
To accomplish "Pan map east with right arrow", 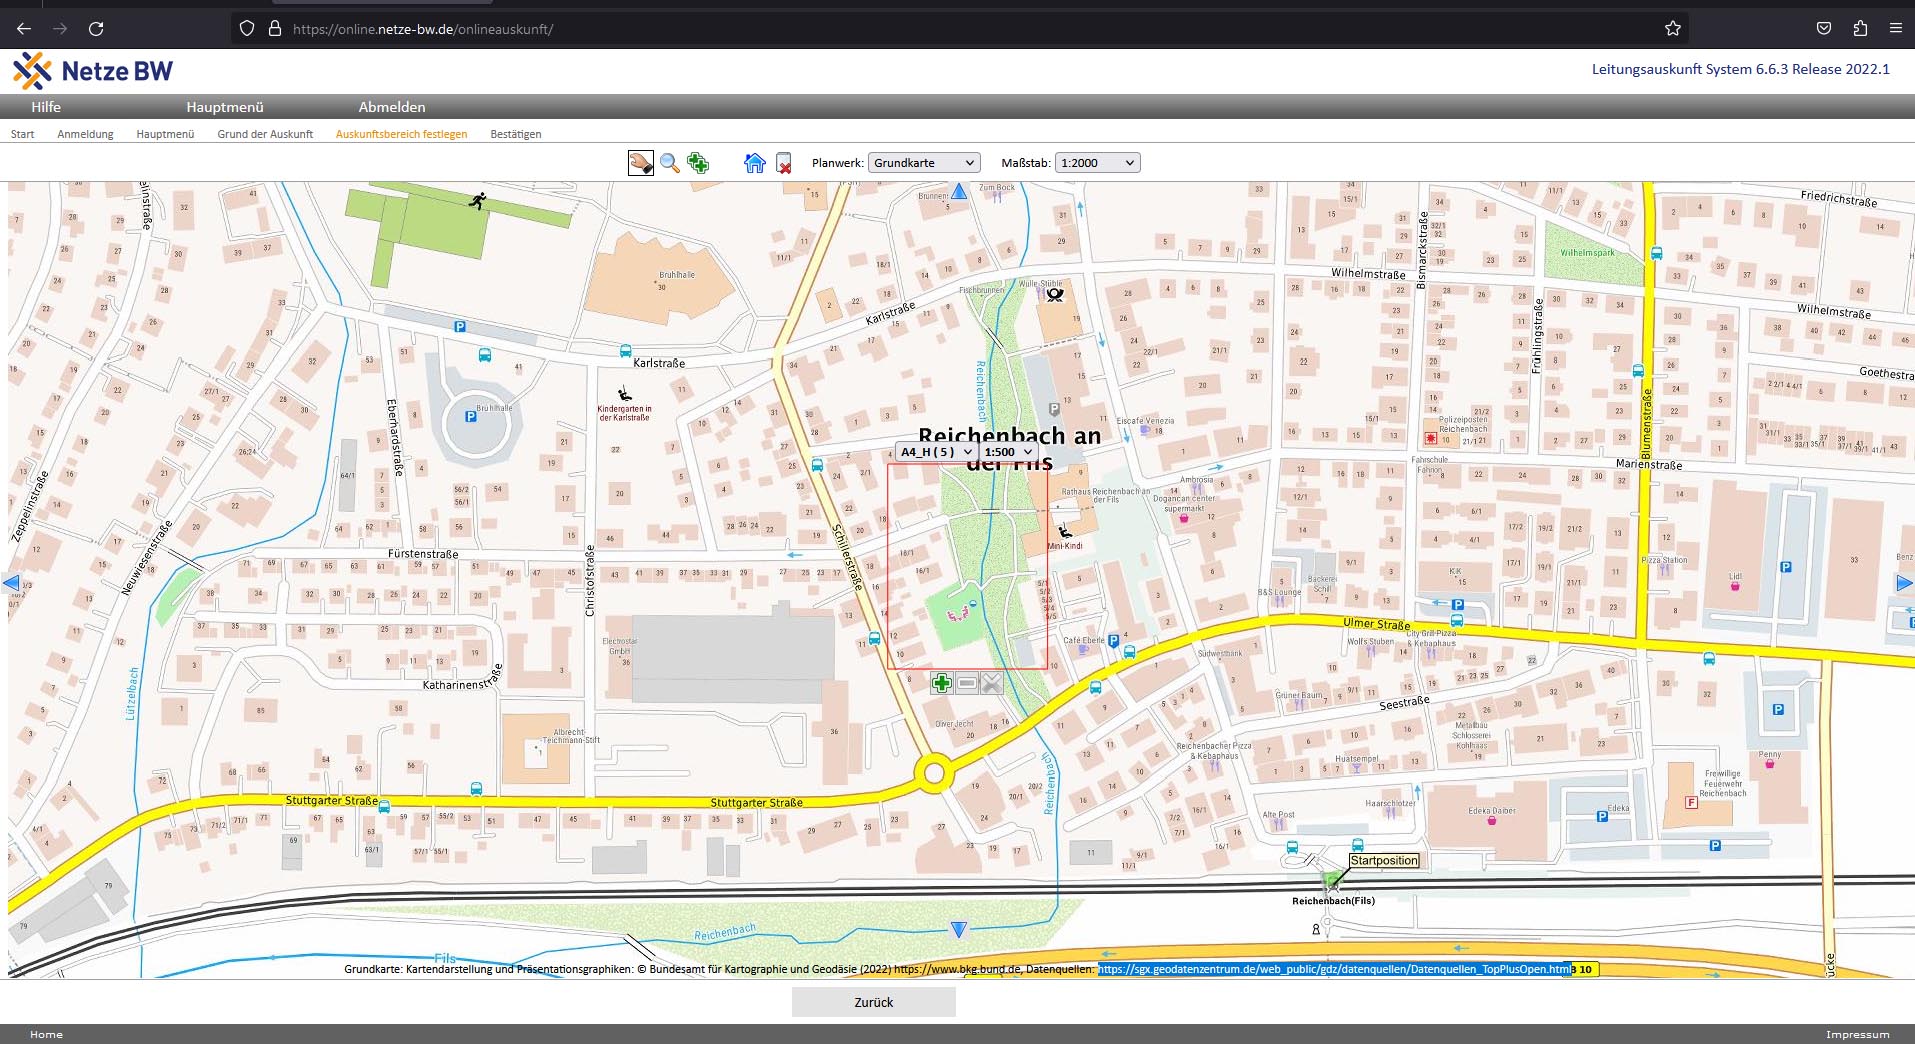I will click(1904, 582).
